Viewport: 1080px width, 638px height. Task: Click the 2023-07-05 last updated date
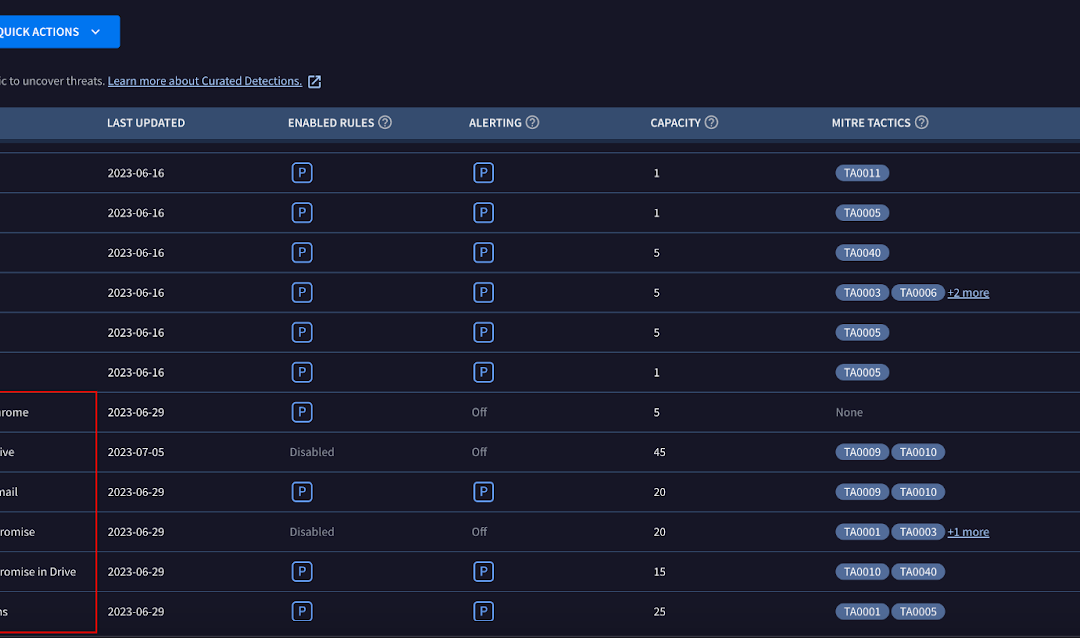136,452
